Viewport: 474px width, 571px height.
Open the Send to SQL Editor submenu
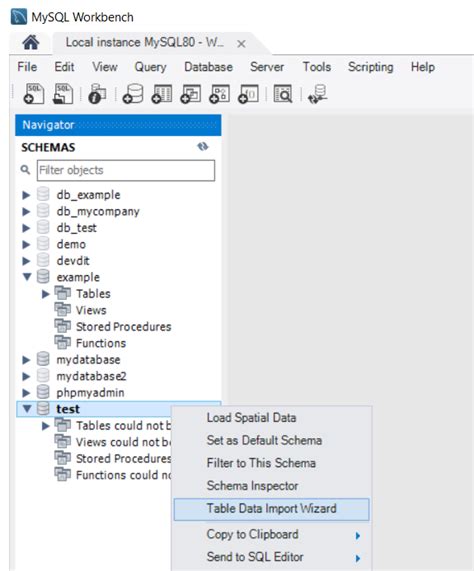[x=272, y=557]
